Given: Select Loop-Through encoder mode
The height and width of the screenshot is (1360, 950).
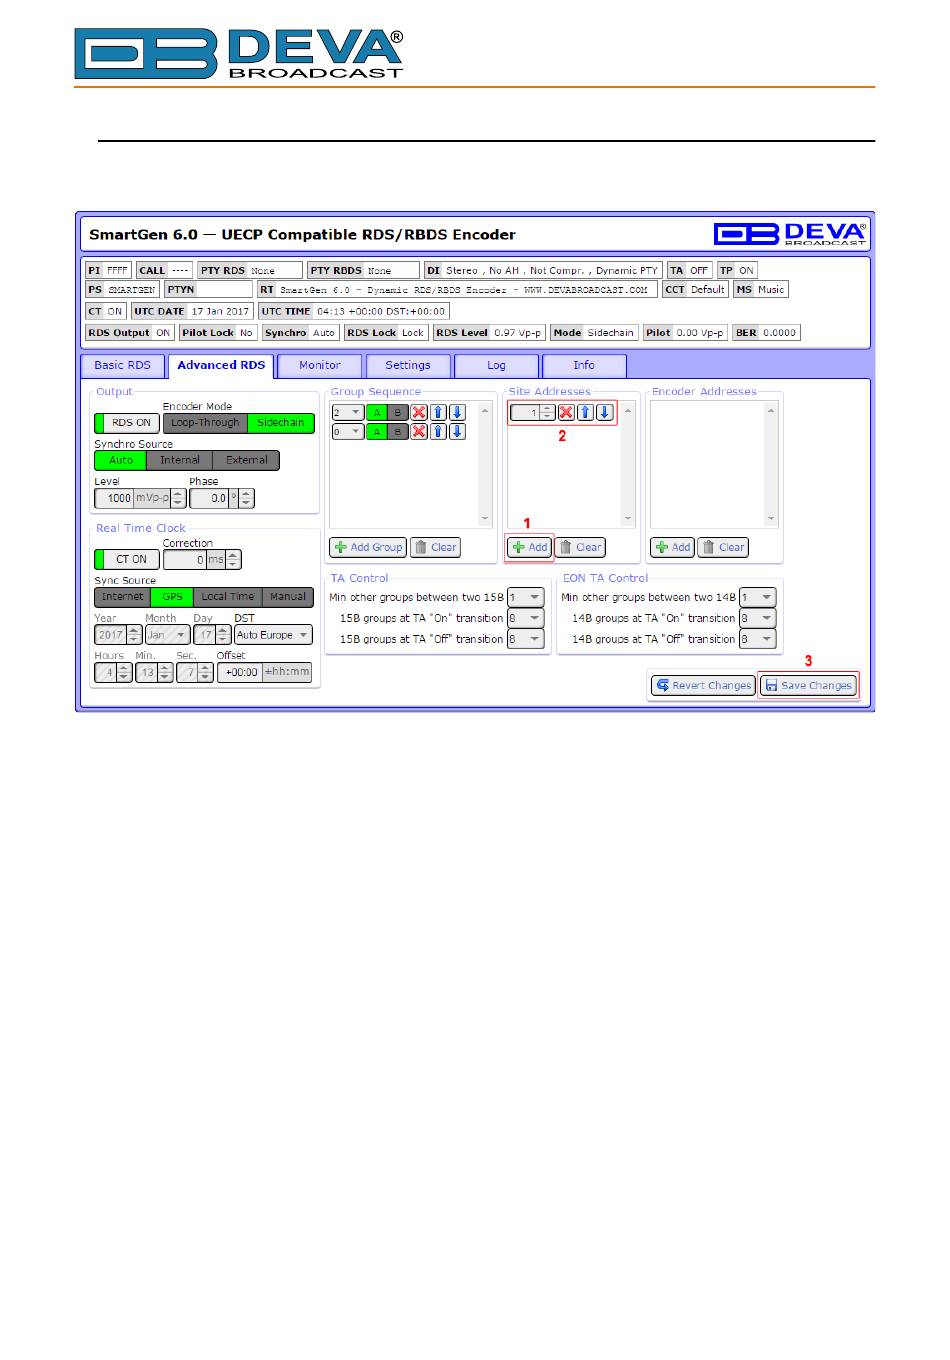Looking at the screenshot, I should tap(206, 423).
